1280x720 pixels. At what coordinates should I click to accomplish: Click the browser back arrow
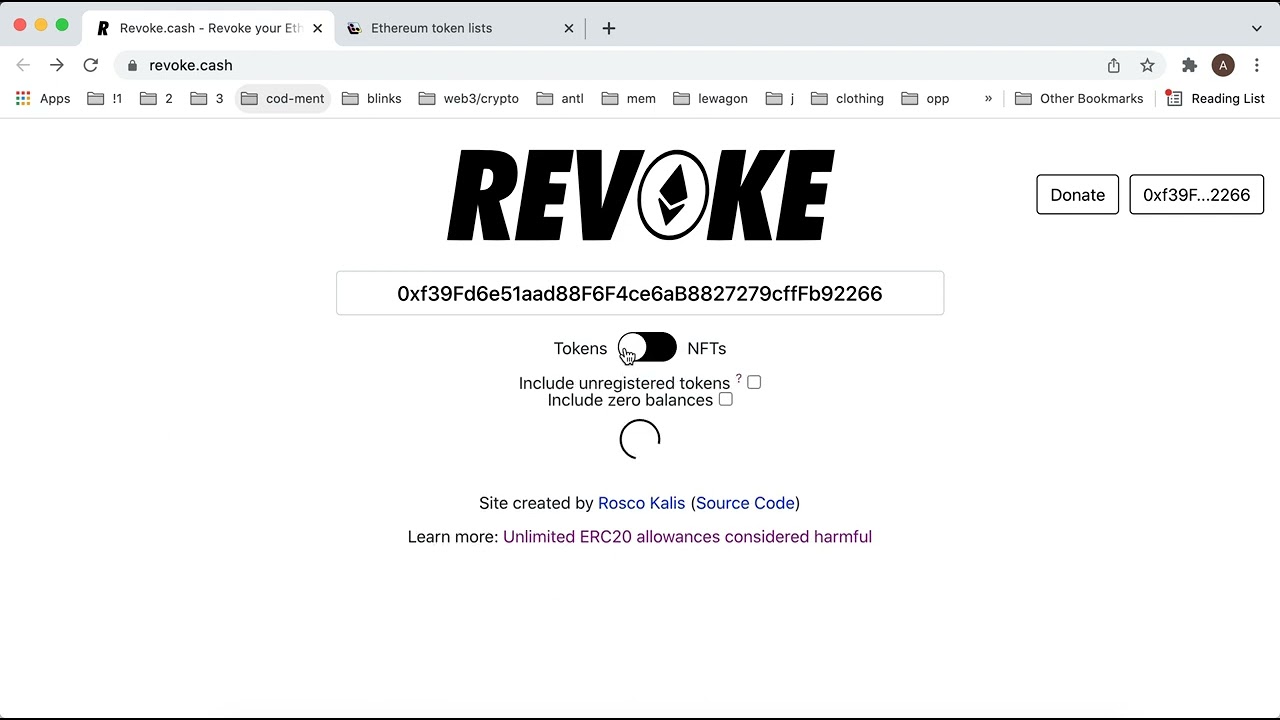click(x=23, y=65)
